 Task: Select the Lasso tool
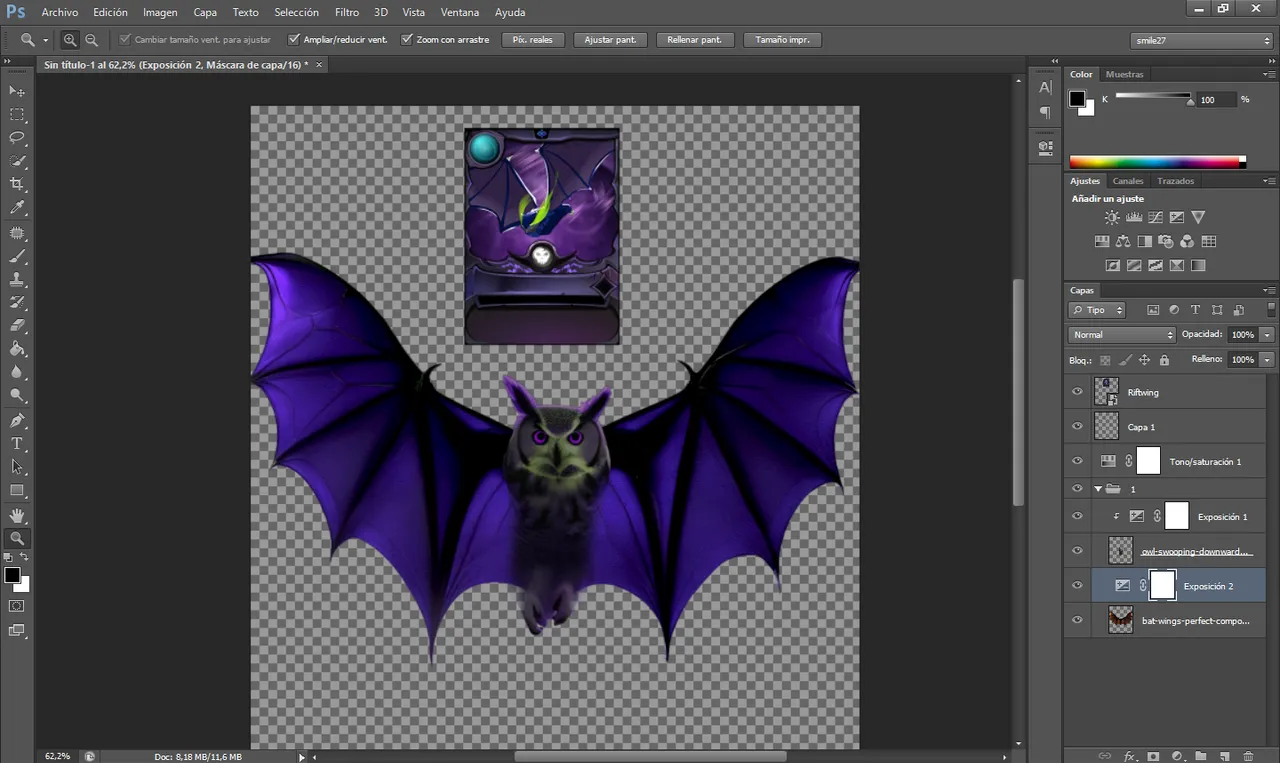[x=17, y=138]
